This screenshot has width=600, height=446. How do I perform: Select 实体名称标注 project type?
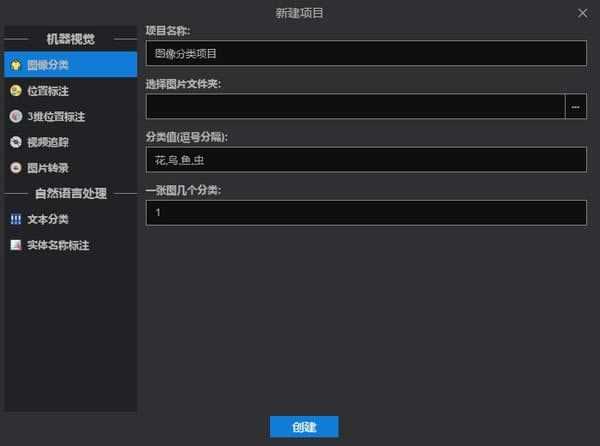click(58, 245)
